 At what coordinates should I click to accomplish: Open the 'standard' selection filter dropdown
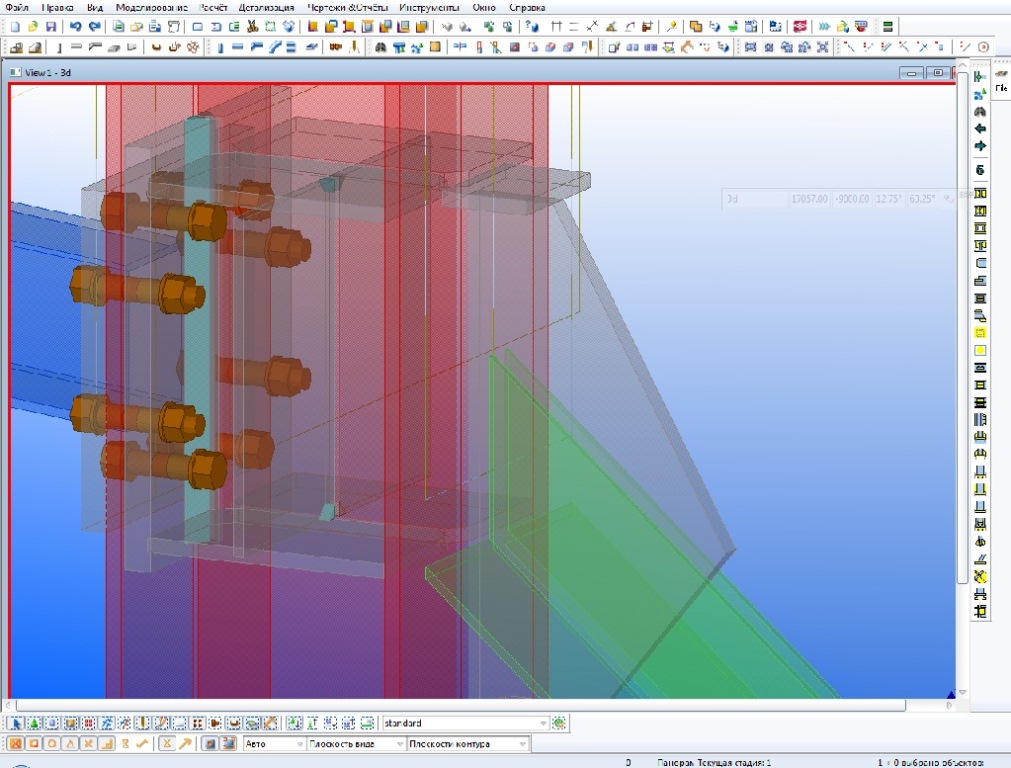click(543, 723)
